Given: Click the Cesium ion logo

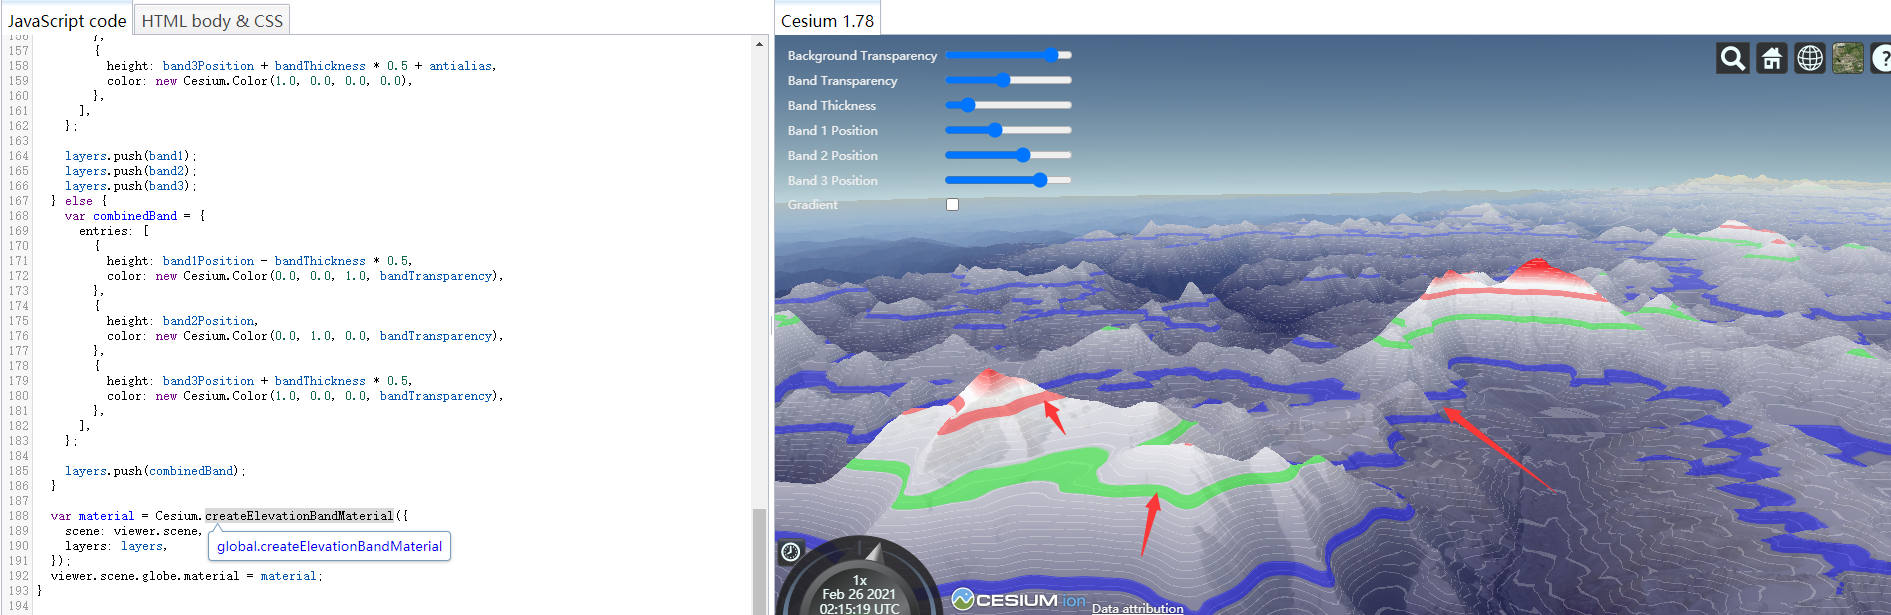Looking at the screenshot, I should tap(1019, 599).
